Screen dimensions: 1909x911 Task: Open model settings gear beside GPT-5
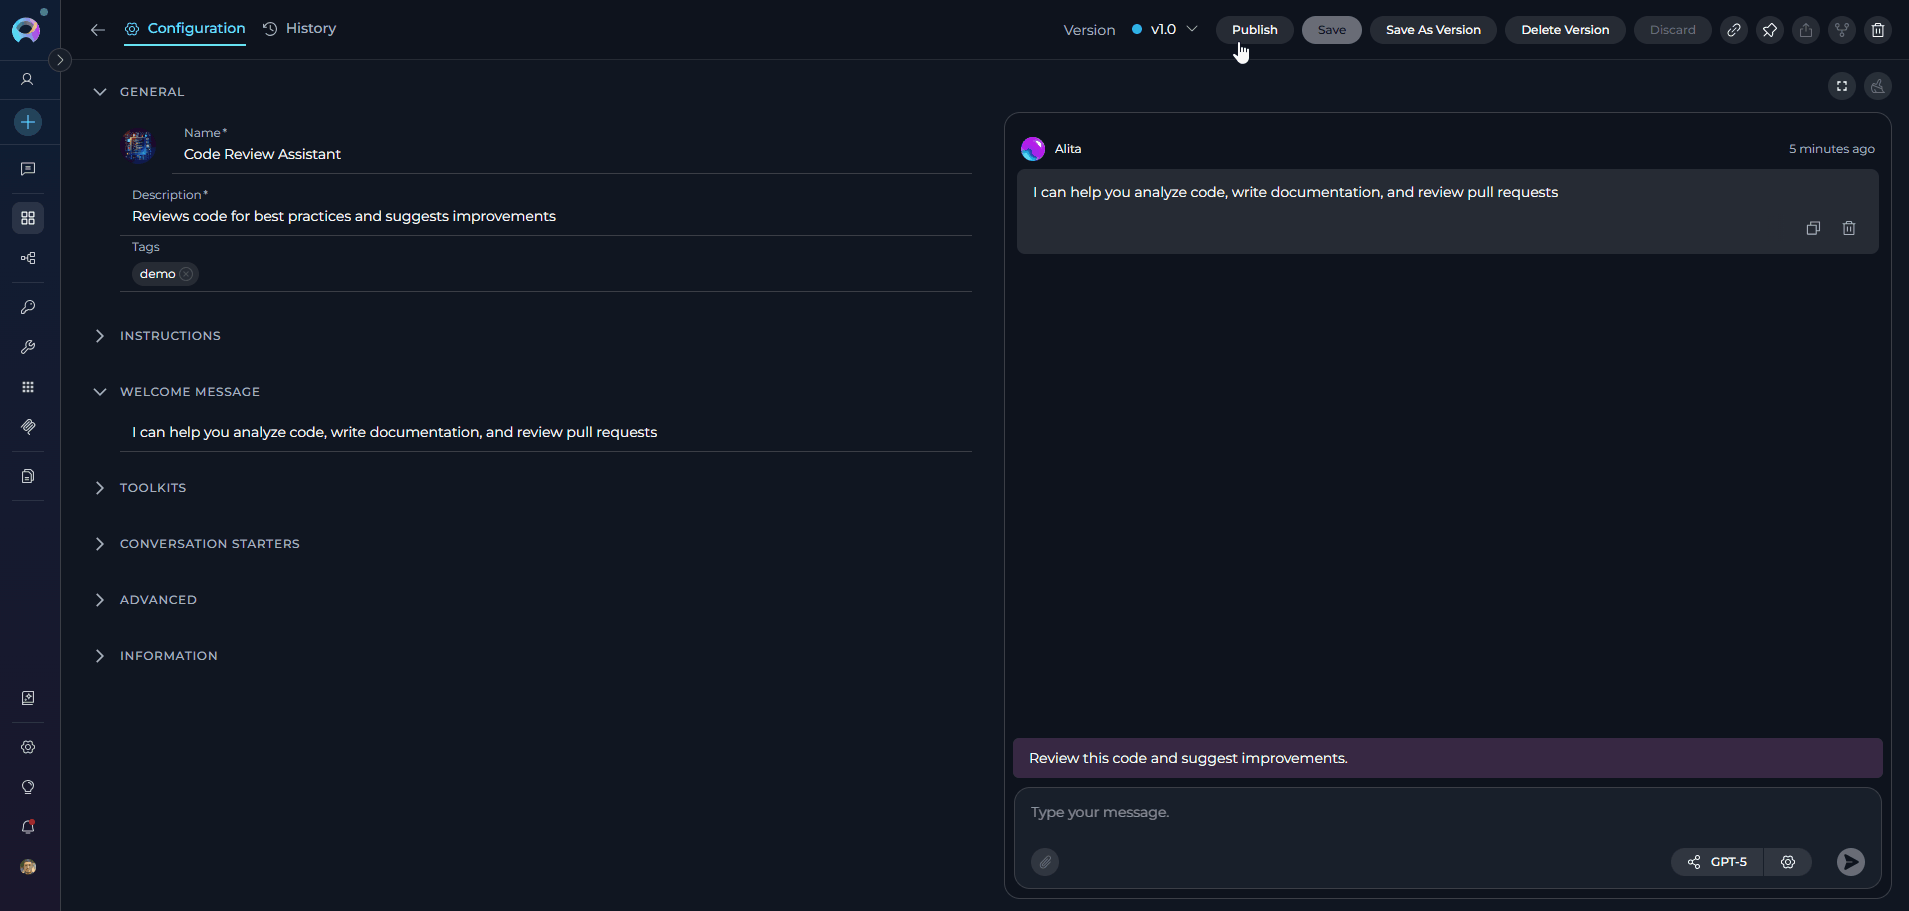point(1787,862)
